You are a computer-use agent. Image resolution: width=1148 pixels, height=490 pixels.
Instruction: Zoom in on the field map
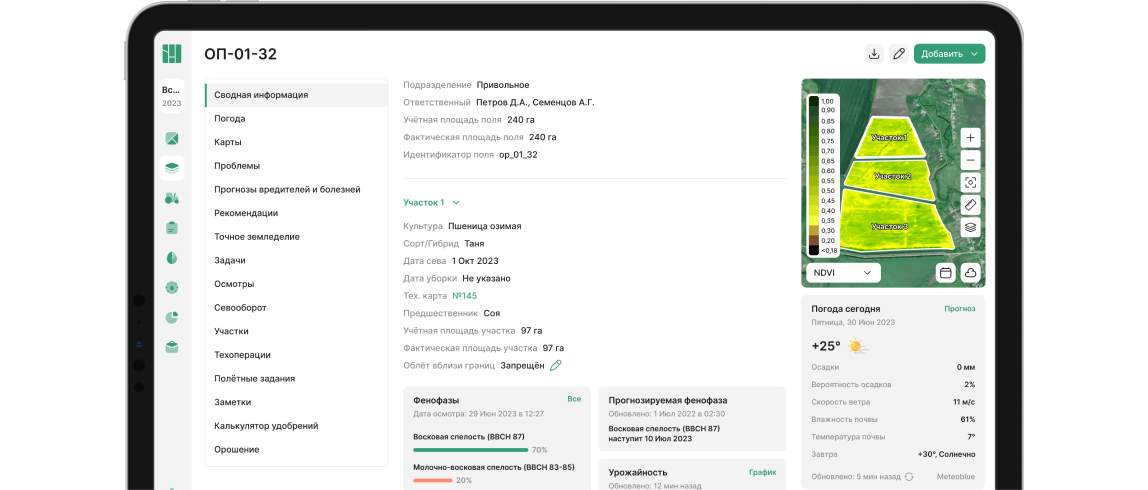[x=970, y=137]
